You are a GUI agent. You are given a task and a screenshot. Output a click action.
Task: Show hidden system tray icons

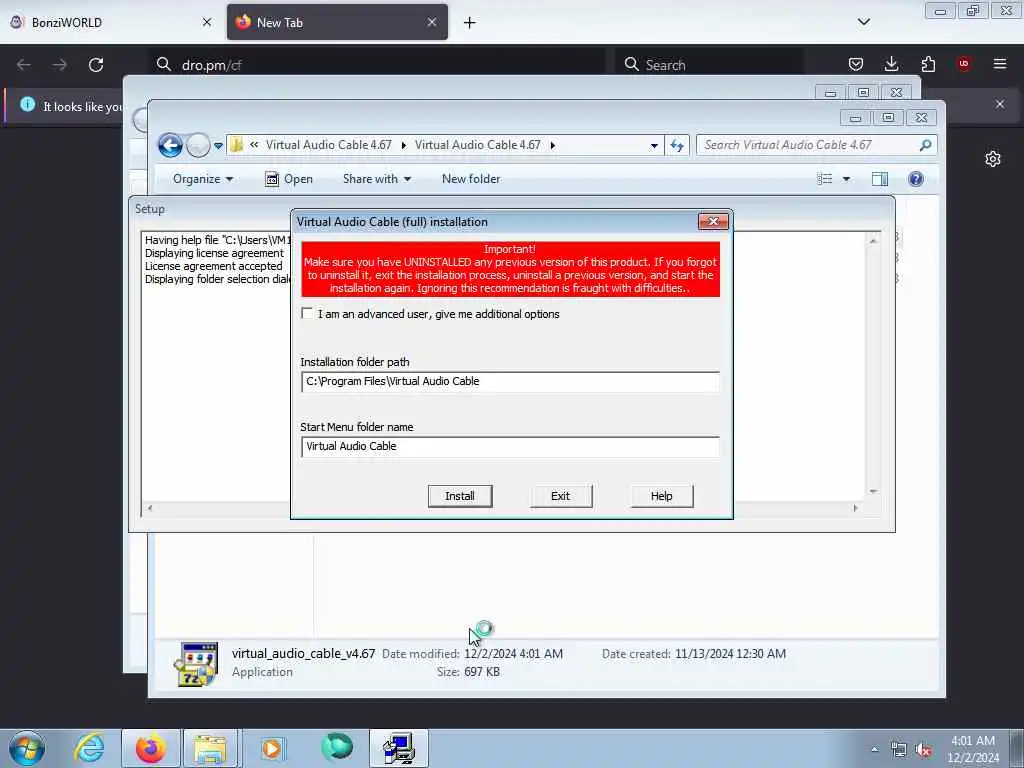(x=874, y=749)
